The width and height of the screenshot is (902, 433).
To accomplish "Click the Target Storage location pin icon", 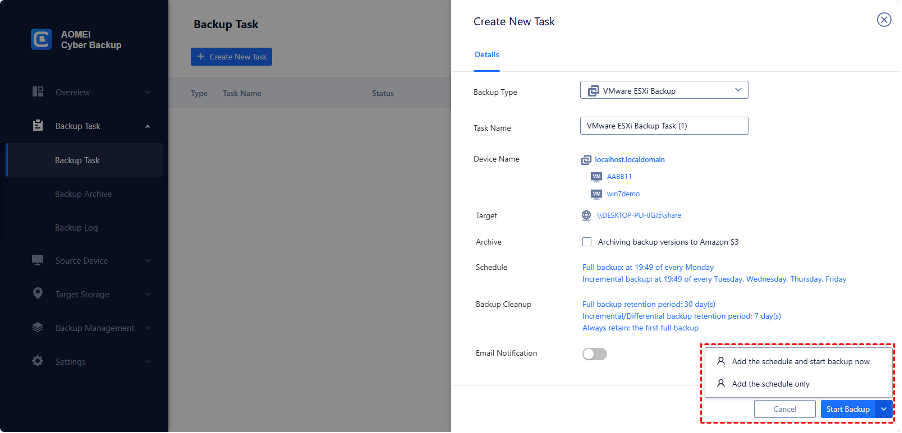I will click(x=38, y=294).
